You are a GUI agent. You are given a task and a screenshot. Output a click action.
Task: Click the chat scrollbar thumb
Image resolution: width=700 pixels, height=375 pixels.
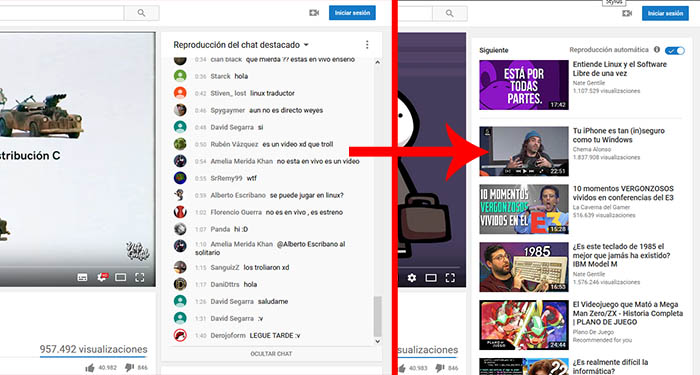(x=377, y=316)
